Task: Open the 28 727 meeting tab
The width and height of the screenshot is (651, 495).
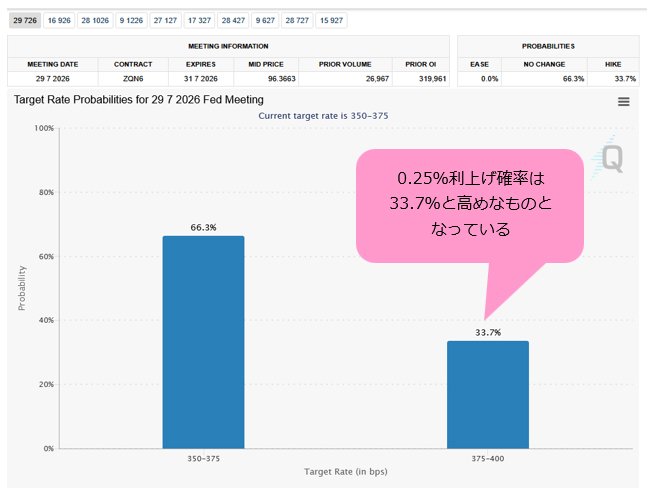Action: 297,20
